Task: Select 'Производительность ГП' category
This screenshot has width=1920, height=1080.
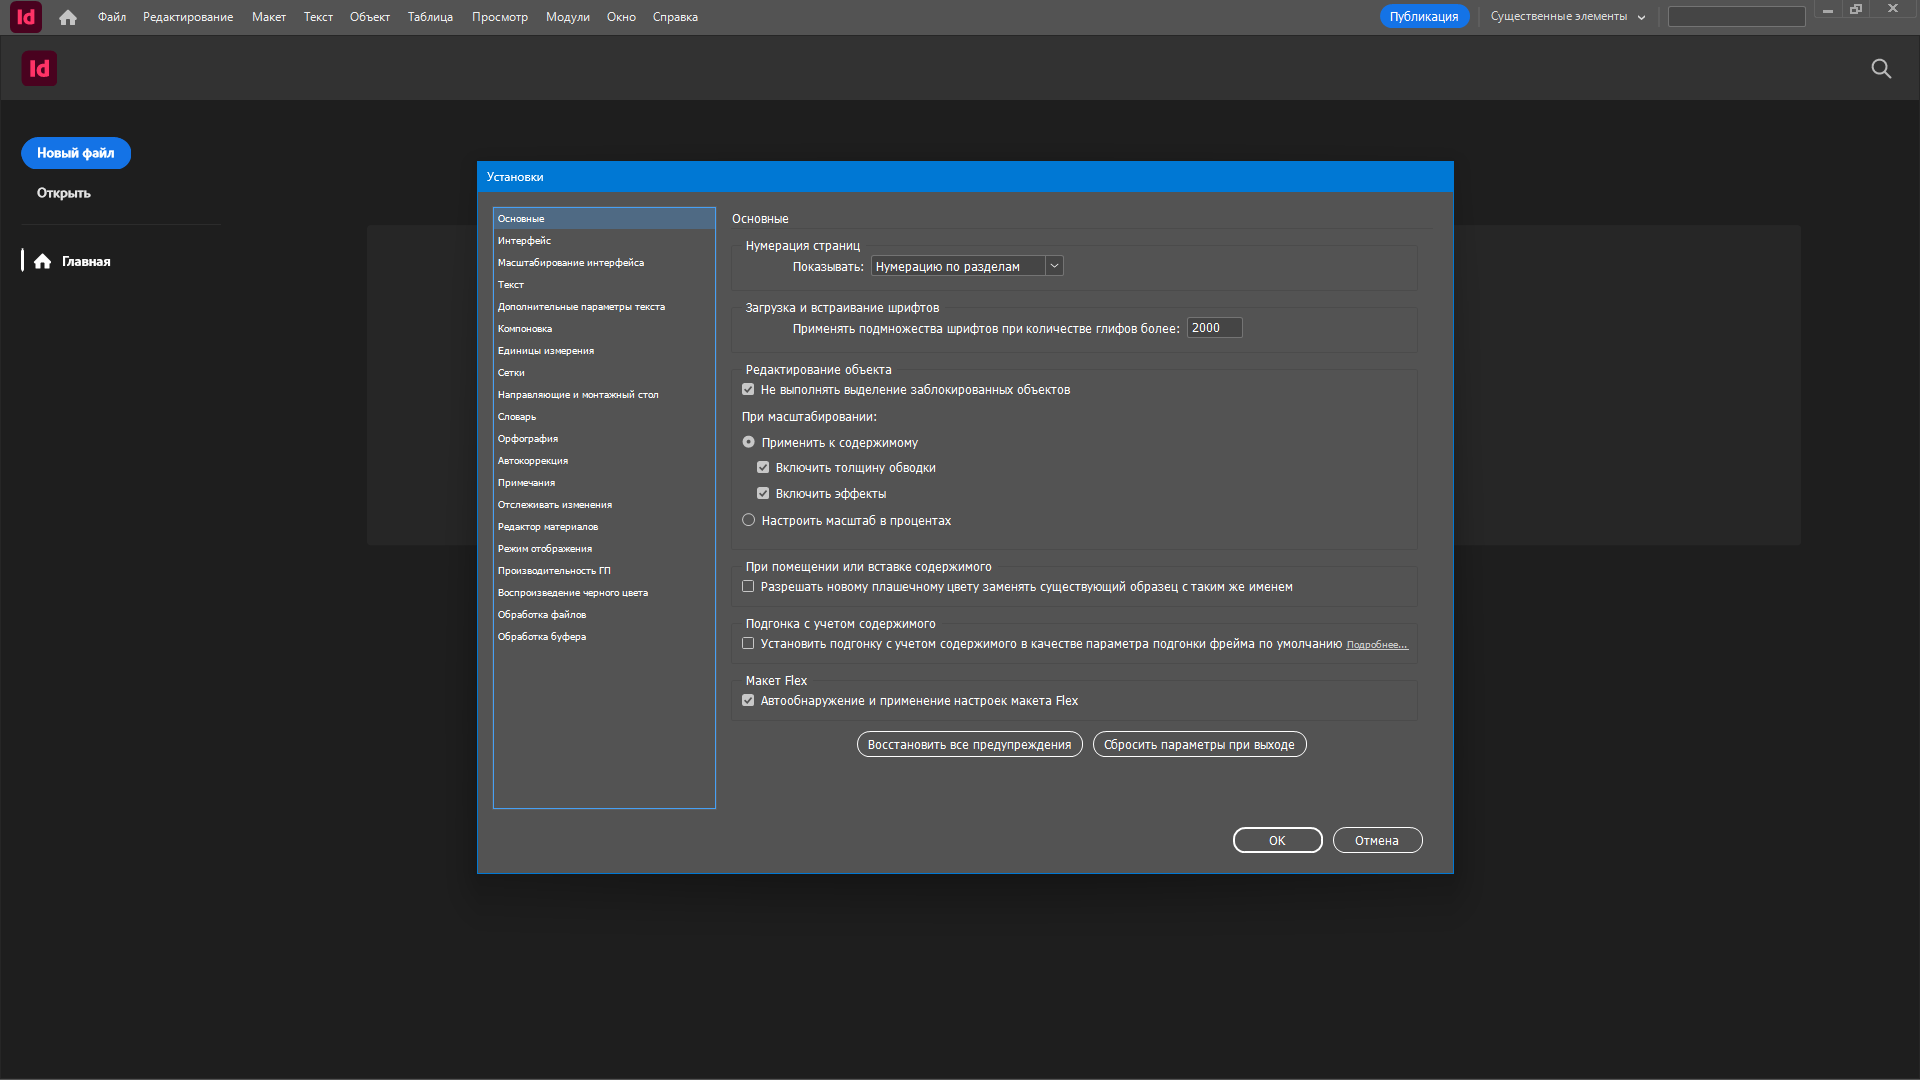Action: point(554,571)
